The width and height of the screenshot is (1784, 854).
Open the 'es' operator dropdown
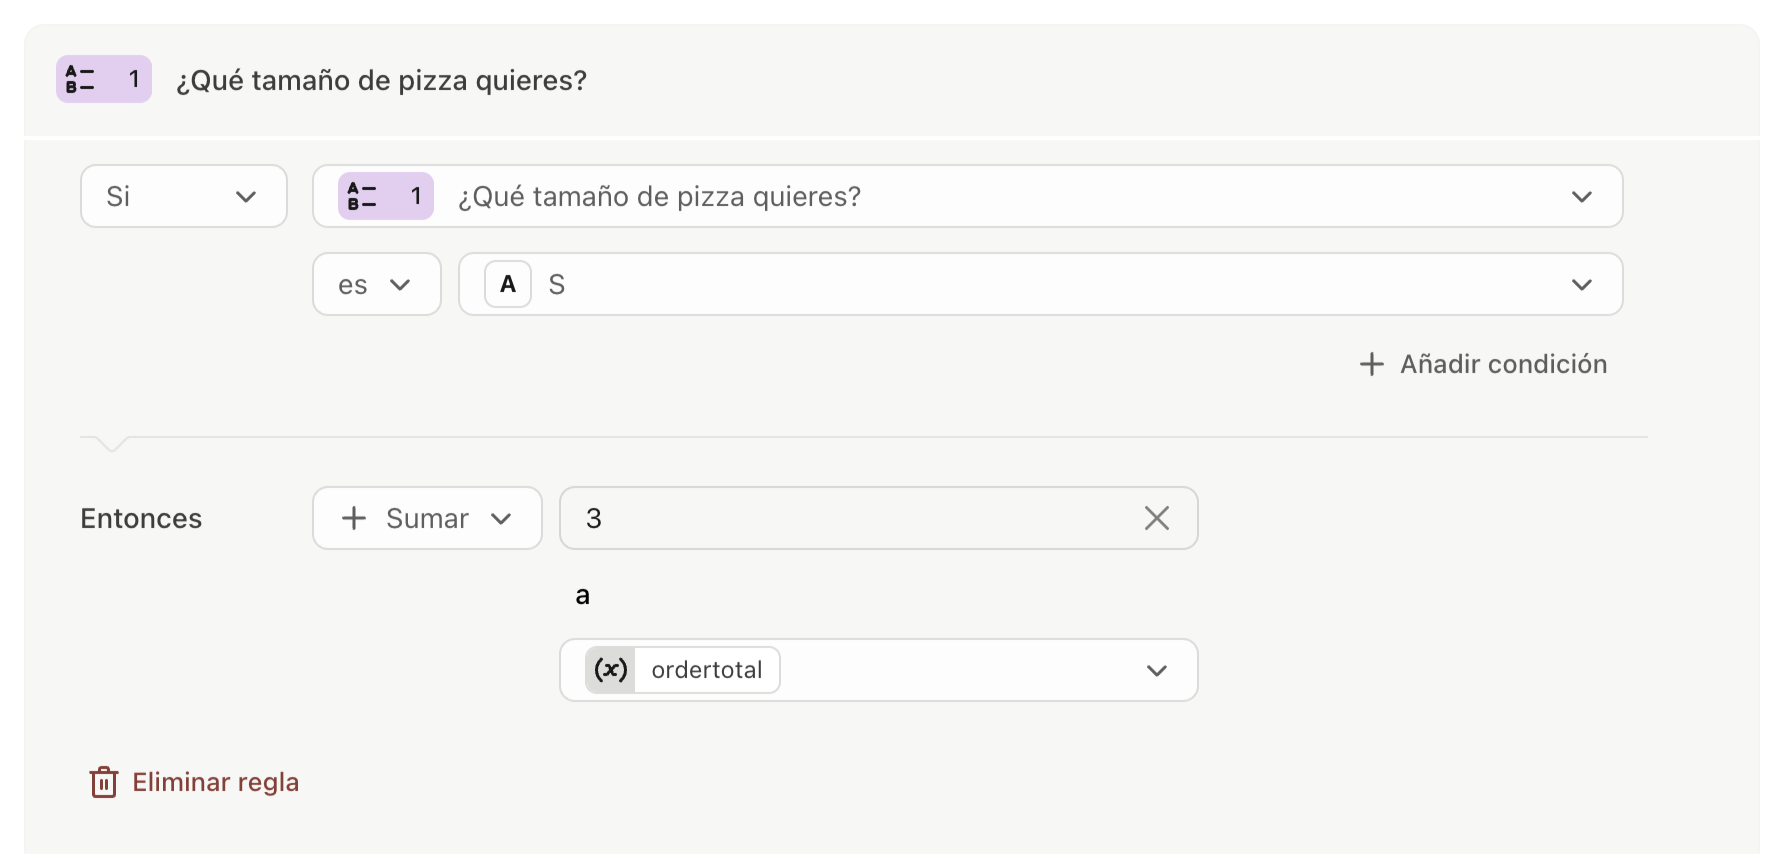pyautogui.click(x=376, y=284)
